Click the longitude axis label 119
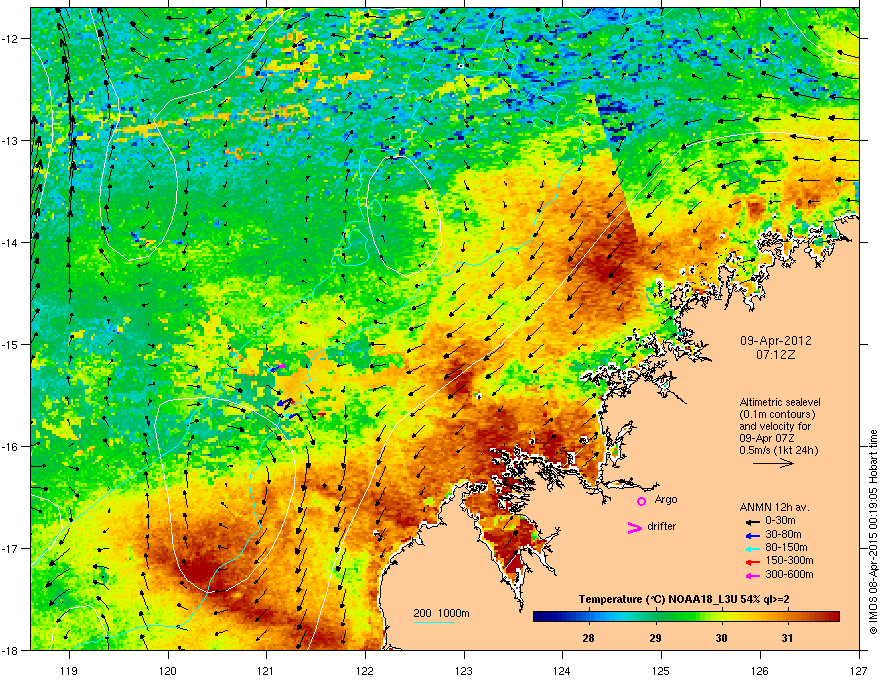 point(69,670)
